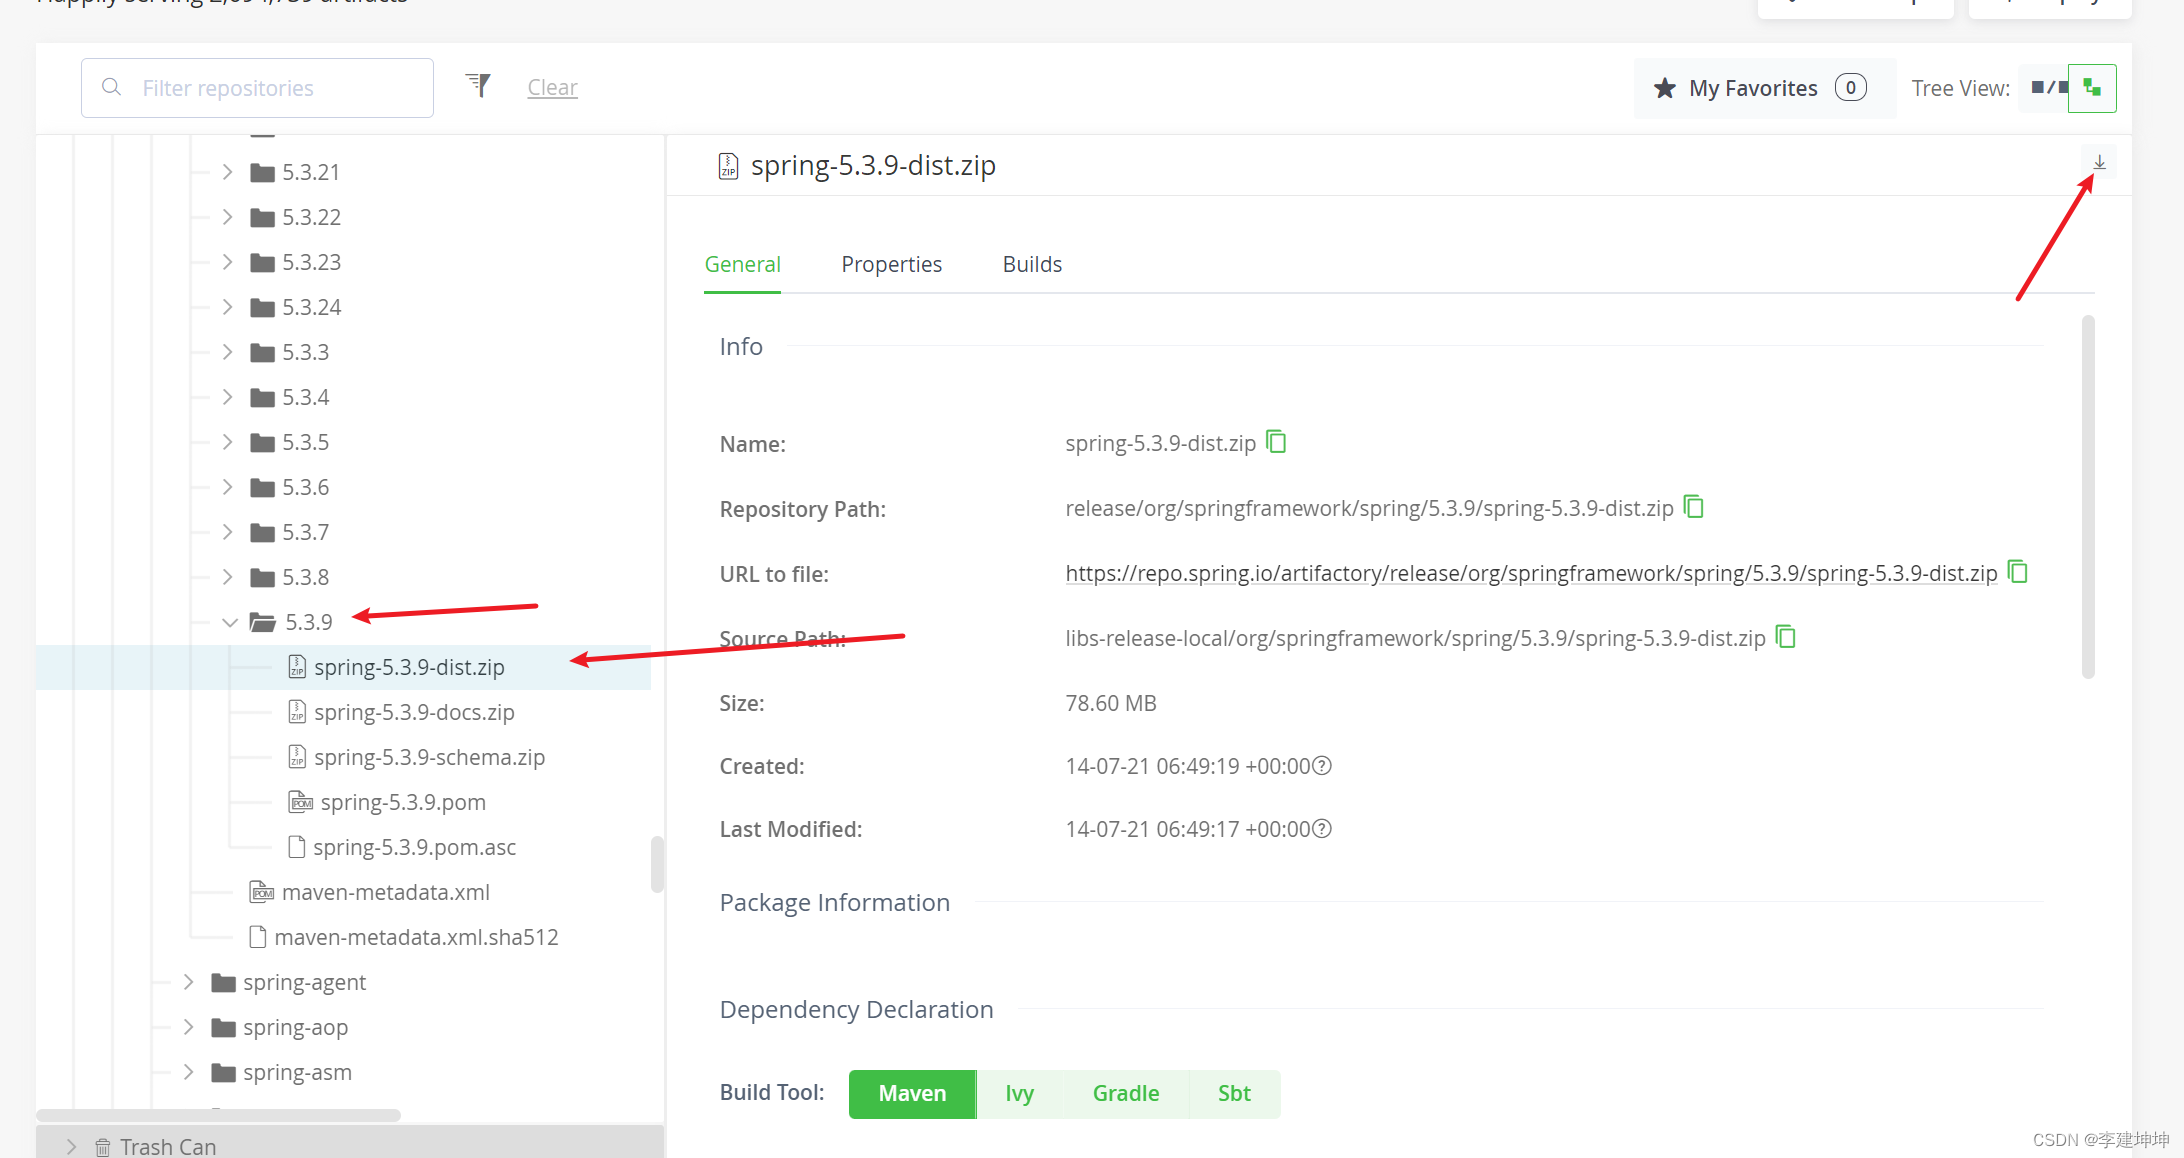Screen dimensions: 2184x1158
Task: Expand the 5.3.6 folder
Action: click(227, 487)
